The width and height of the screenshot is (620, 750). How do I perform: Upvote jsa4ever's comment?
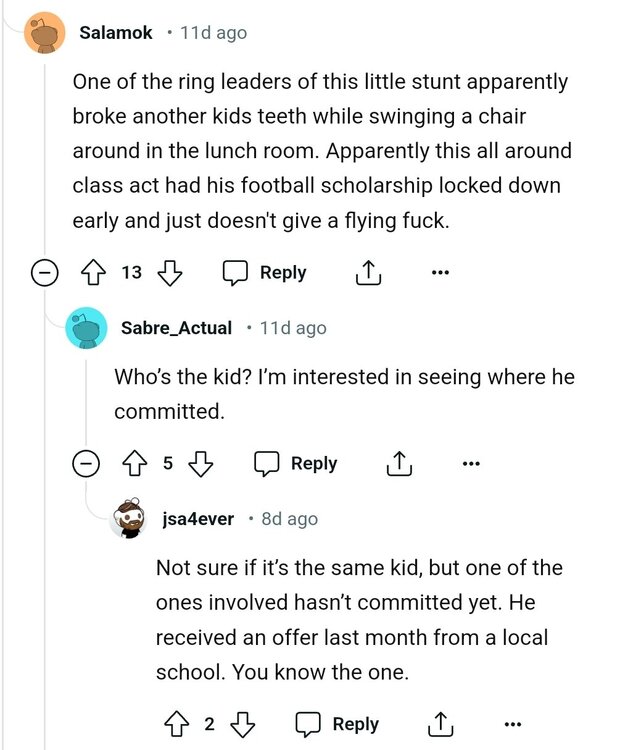175,724
